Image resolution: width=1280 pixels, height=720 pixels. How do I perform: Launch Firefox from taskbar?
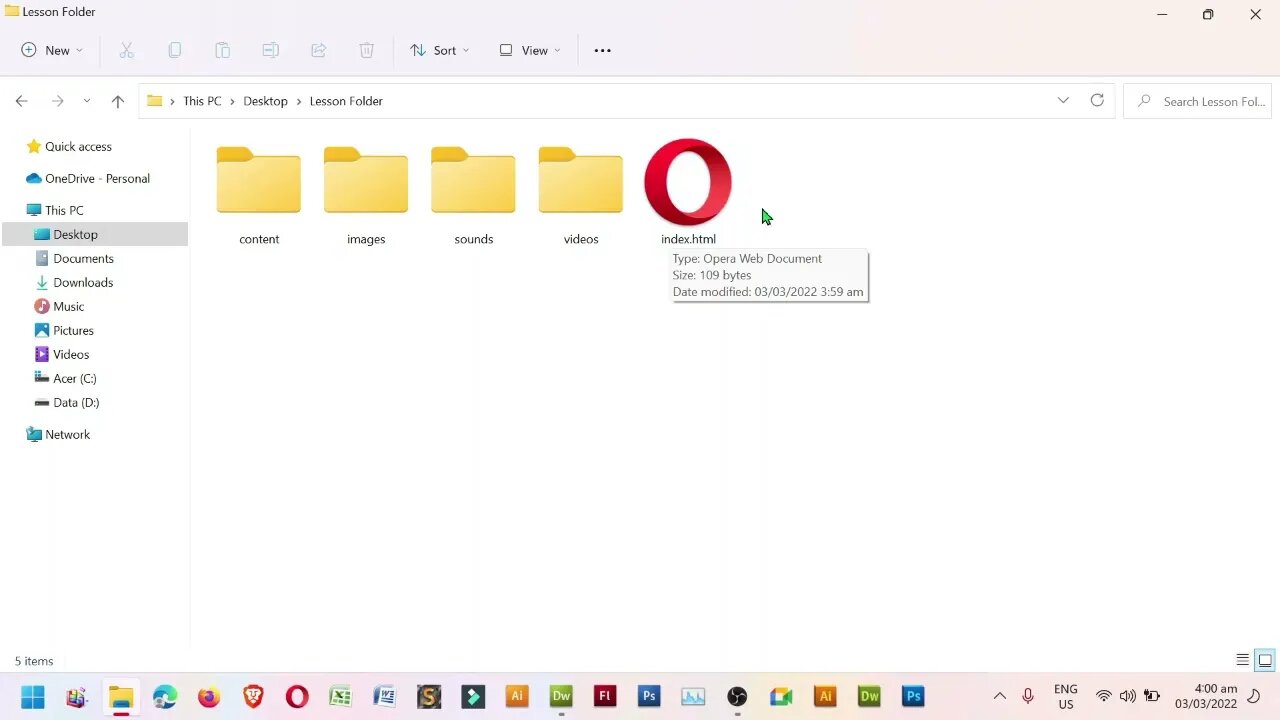pyautogui.click(x=209, y=696)
